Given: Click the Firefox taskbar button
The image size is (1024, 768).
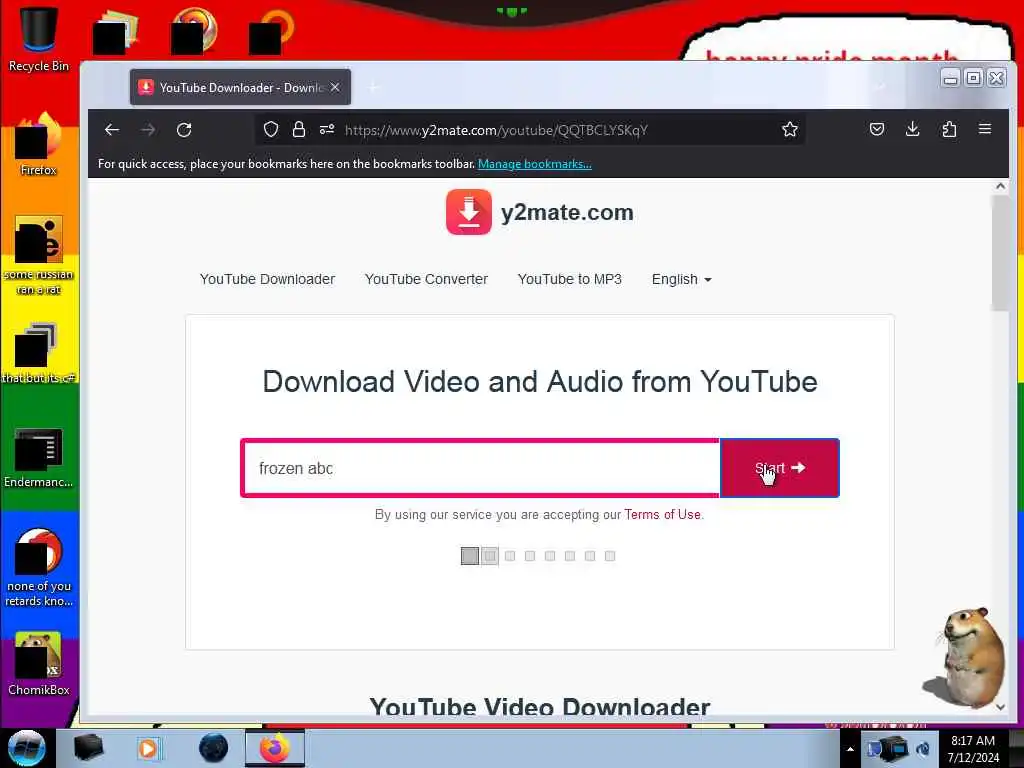Looking at the screenshot, I should coord(275,748).
